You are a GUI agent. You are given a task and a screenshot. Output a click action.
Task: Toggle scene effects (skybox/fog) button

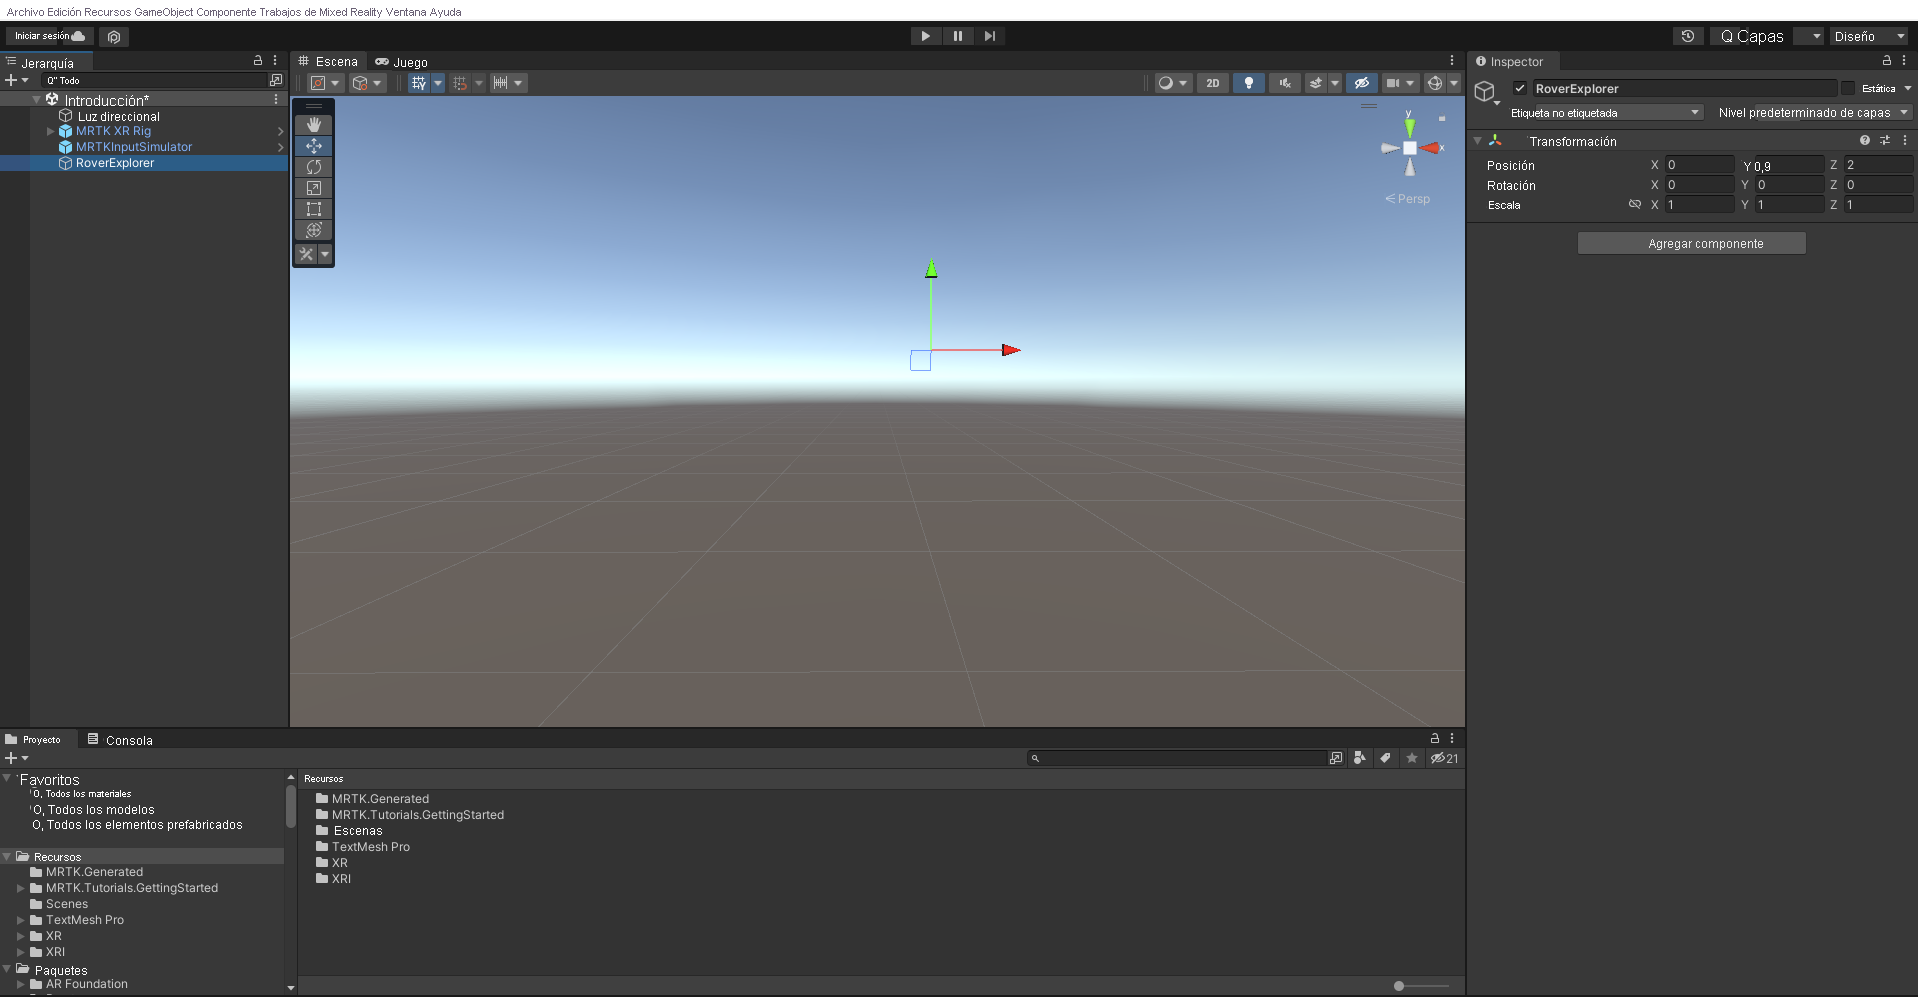(x=1316, y=83)
